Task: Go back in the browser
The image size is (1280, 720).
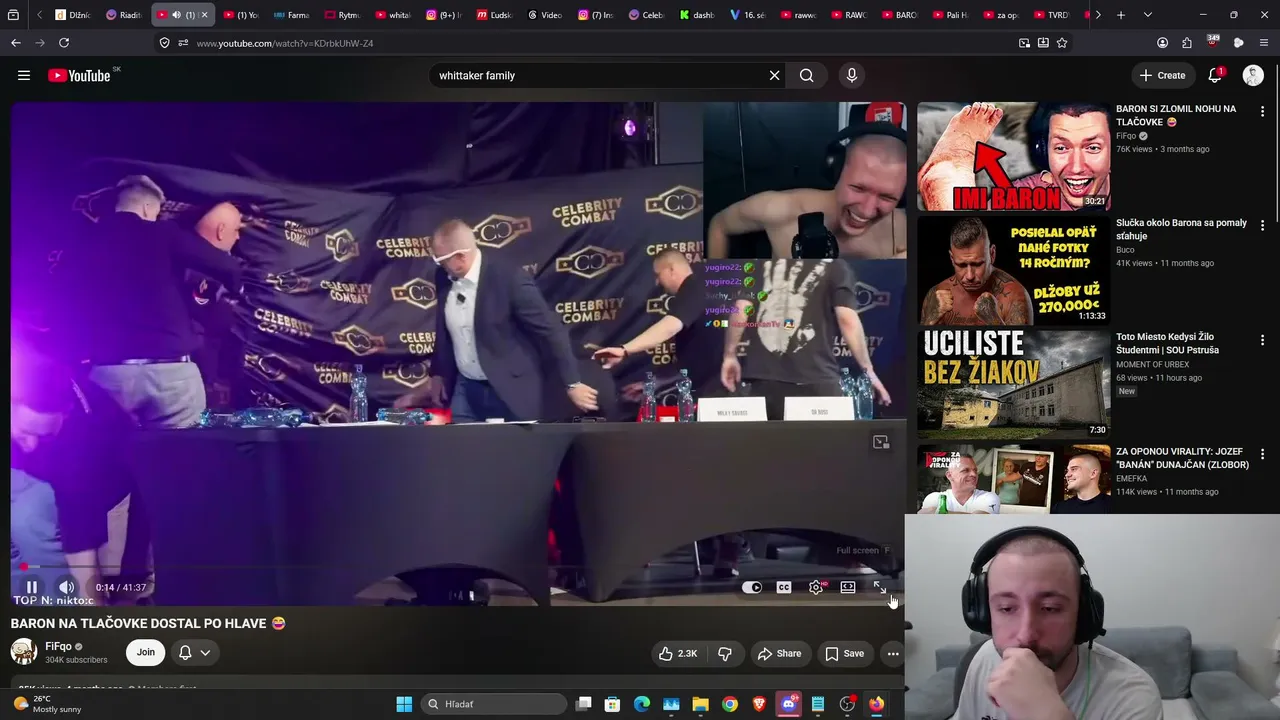Action: click(x=16, y=43)
